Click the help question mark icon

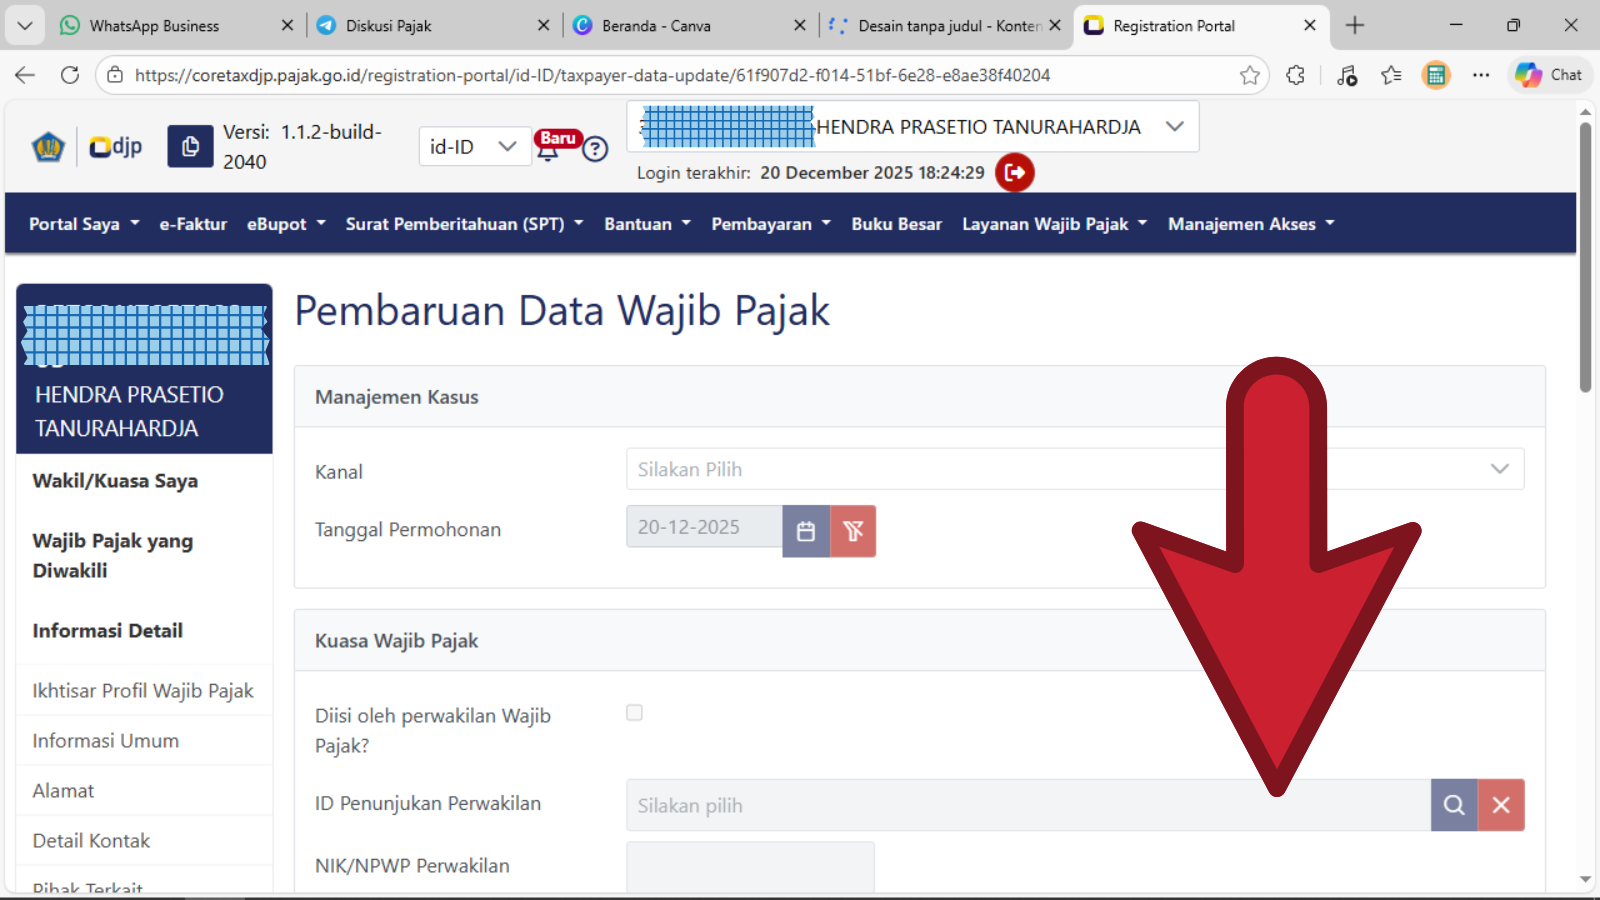pos(595,149)
